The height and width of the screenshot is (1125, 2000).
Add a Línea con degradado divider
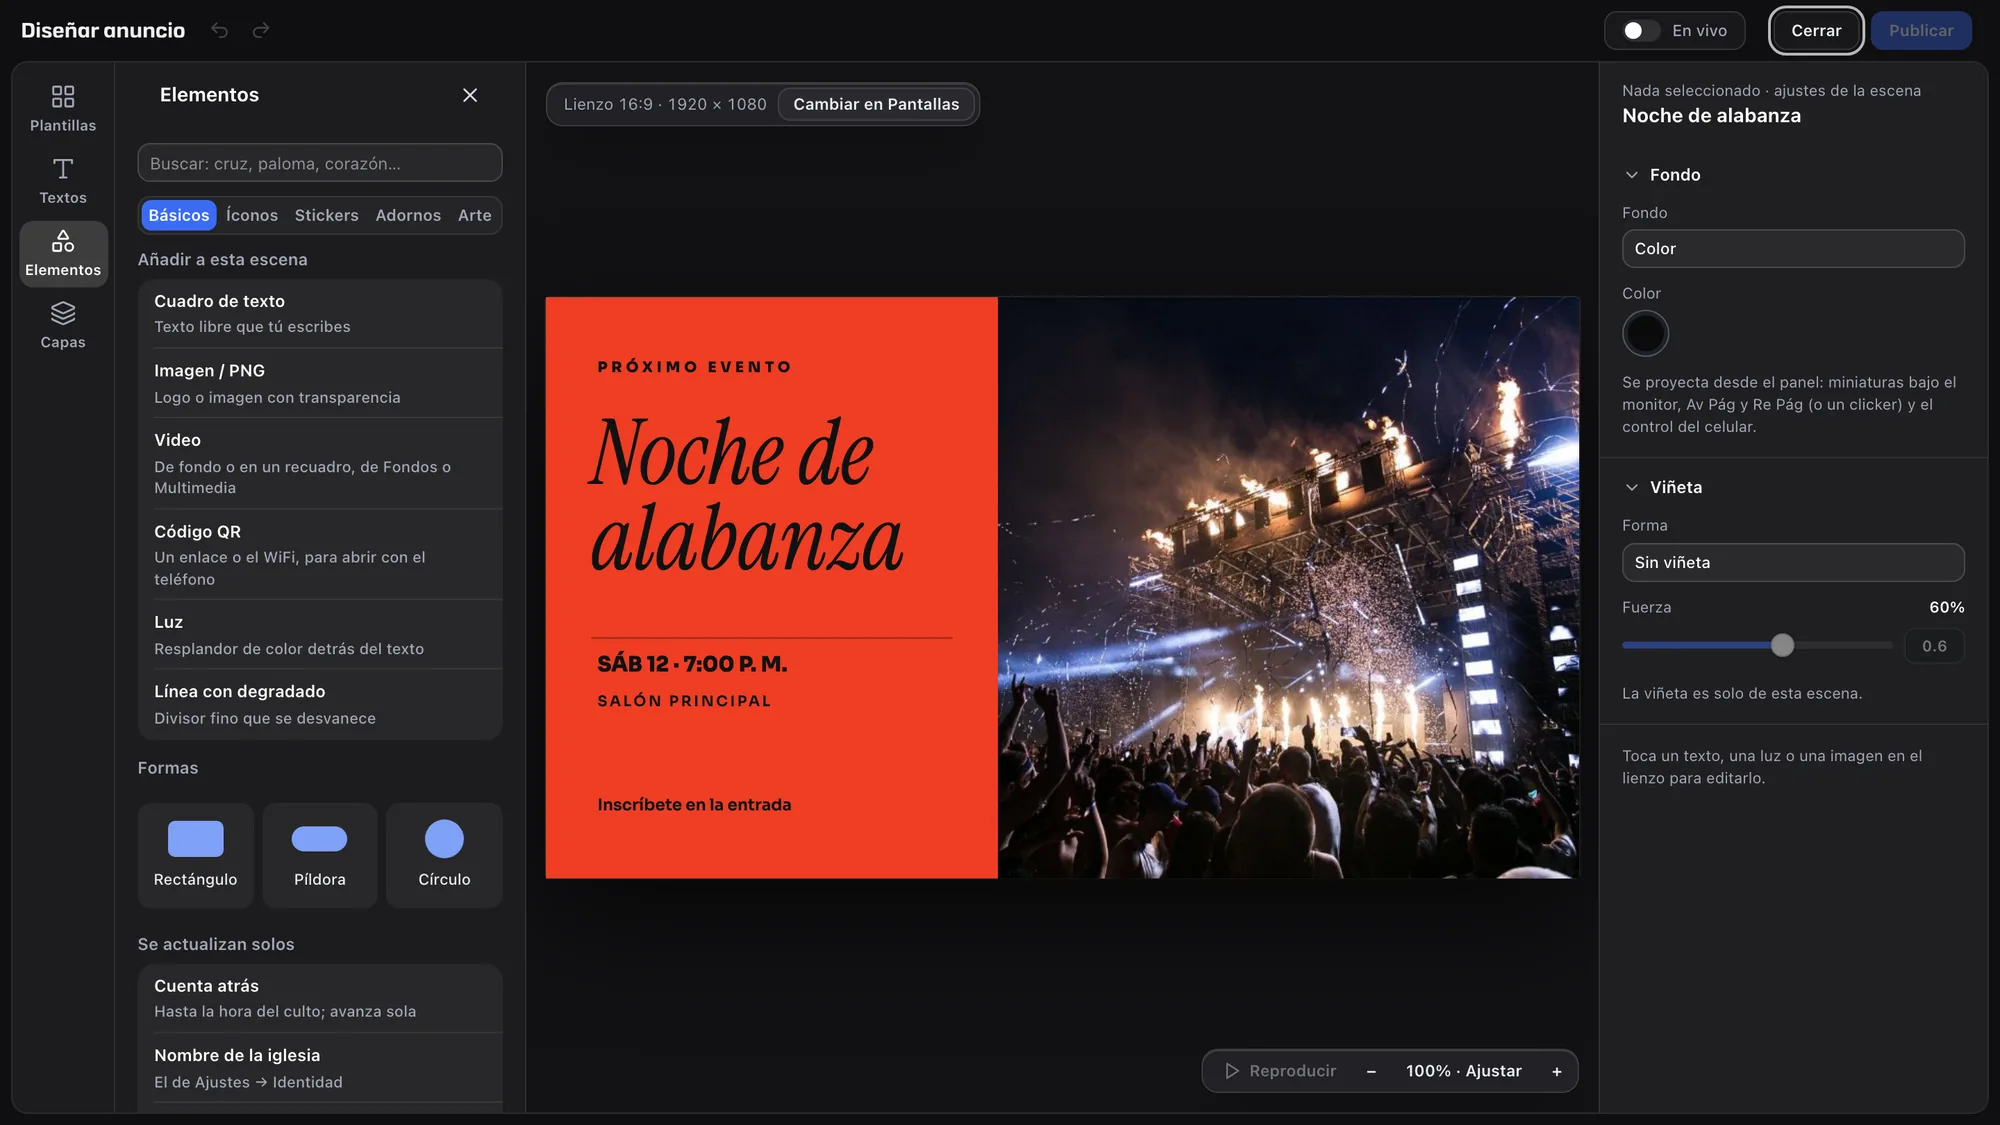click(320, 704)
